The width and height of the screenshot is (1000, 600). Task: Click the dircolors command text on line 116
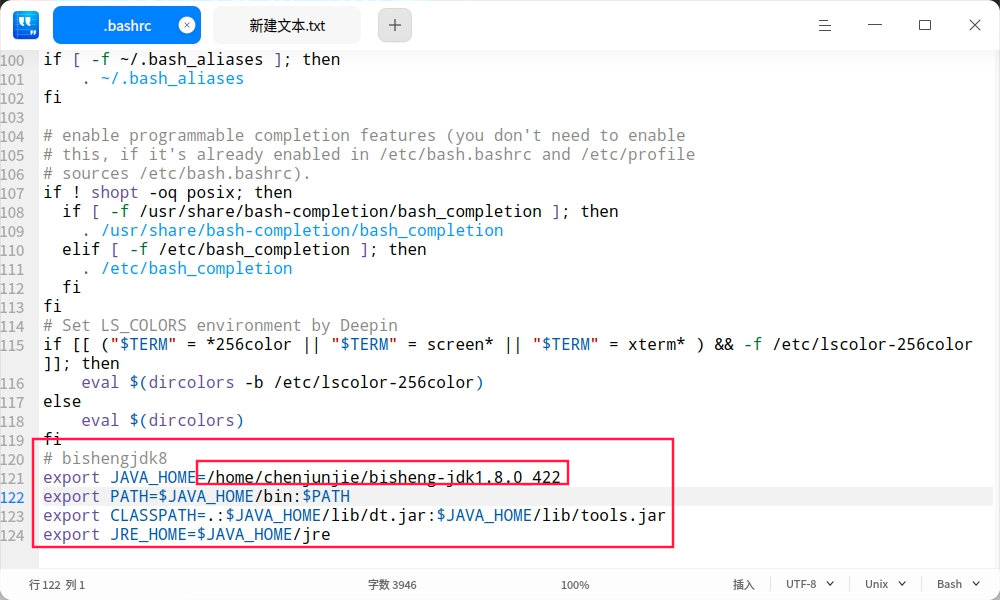point(189,382)
